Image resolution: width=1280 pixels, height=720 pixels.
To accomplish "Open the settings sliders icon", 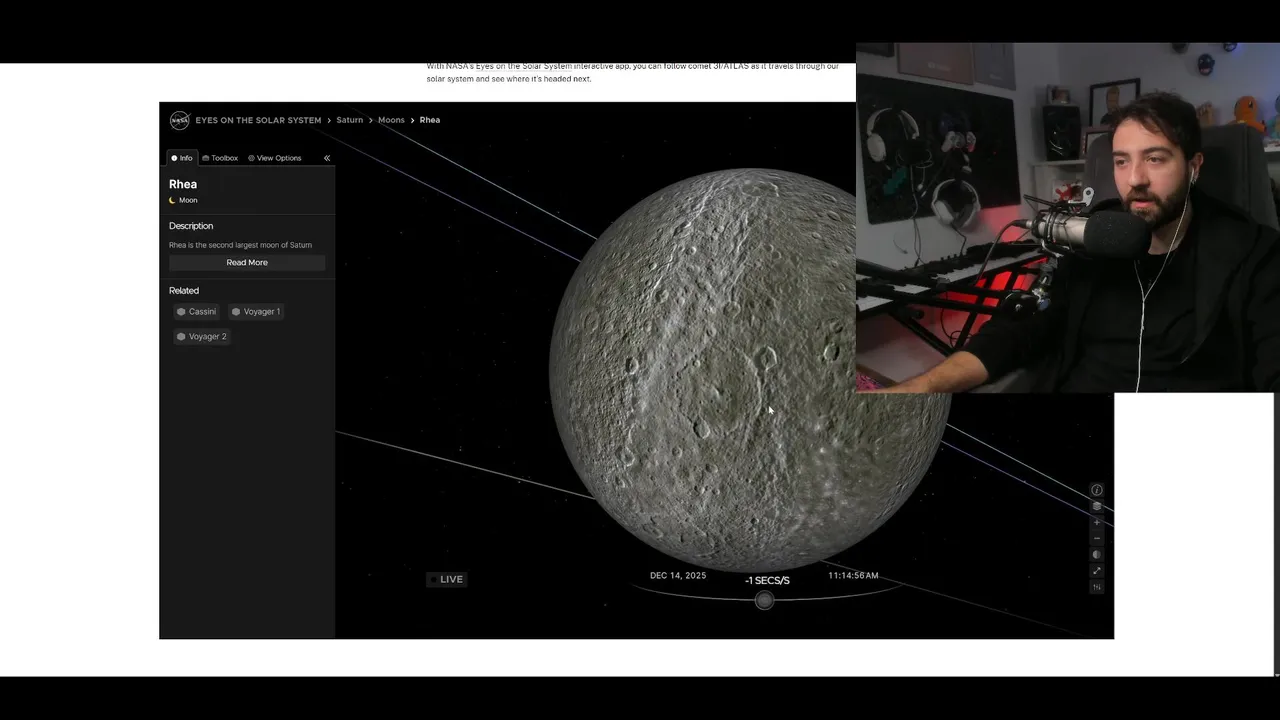I will [x=1096, y=587].
